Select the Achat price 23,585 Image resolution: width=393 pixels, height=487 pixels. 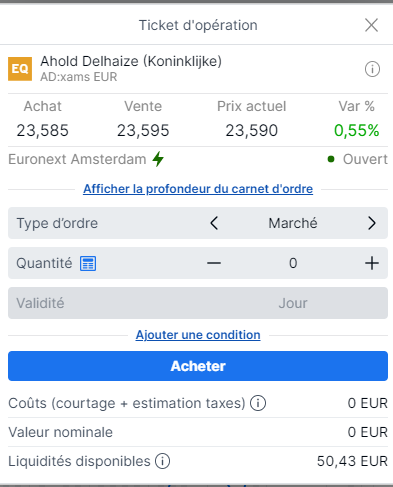pos(43,130)
